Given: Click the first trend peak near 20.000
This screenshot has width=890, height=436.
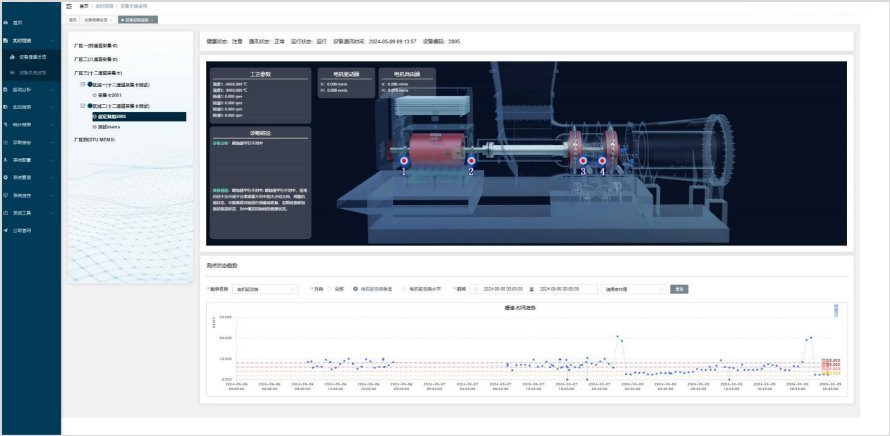Looking at the screenshot, I should pos(618,337).
